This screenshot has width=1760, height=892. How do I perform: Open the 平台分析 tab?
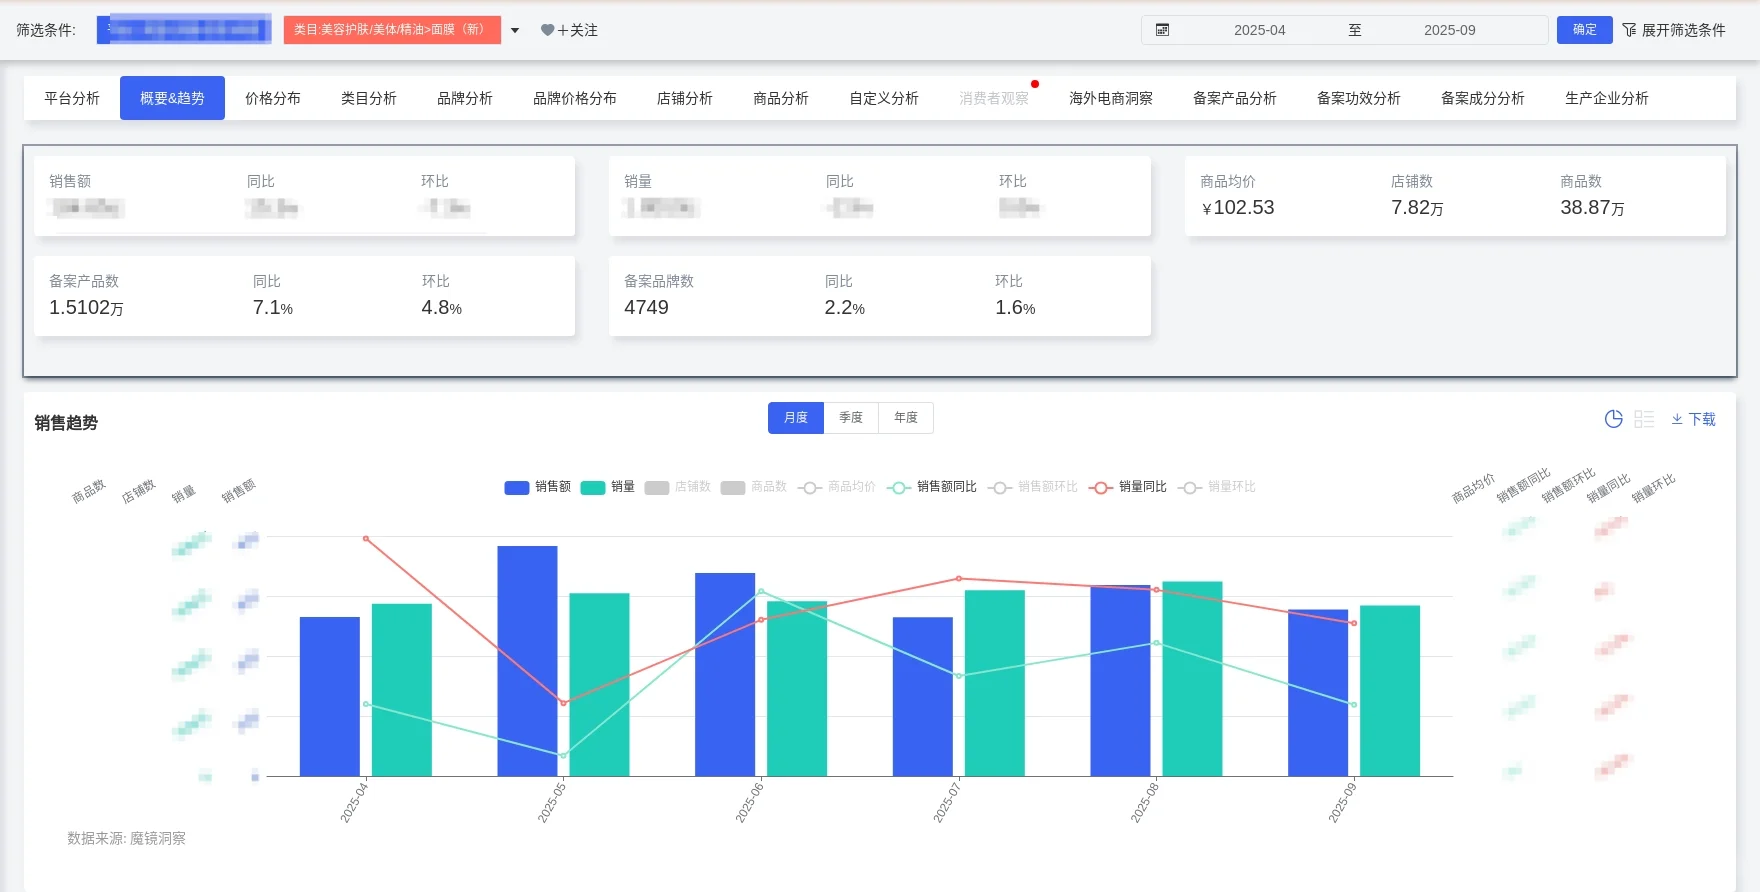pyautogui.click(x=72, y=98)
